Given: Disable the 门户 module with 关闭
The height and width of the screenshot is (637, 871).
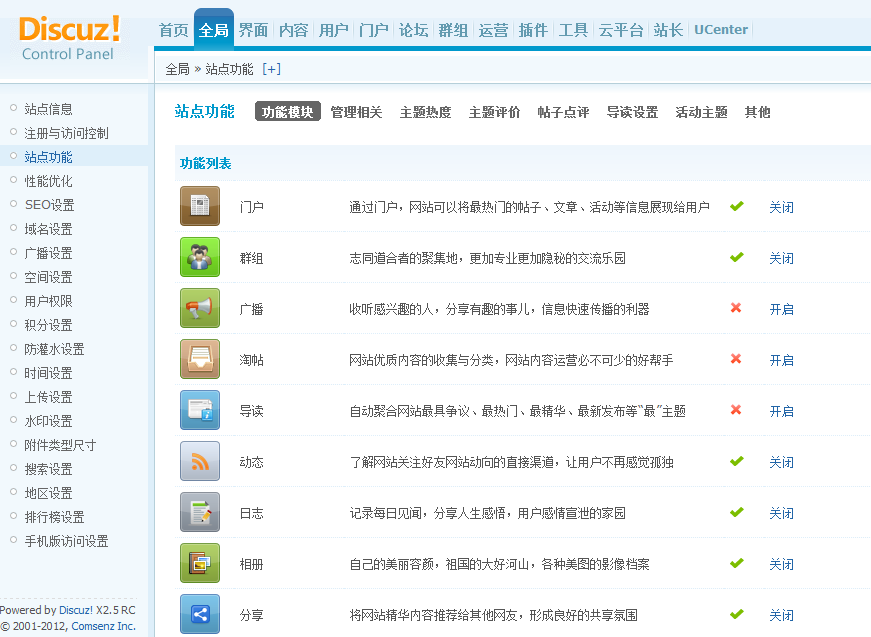Looking at the screenshot, I should (x=782, y=207).
